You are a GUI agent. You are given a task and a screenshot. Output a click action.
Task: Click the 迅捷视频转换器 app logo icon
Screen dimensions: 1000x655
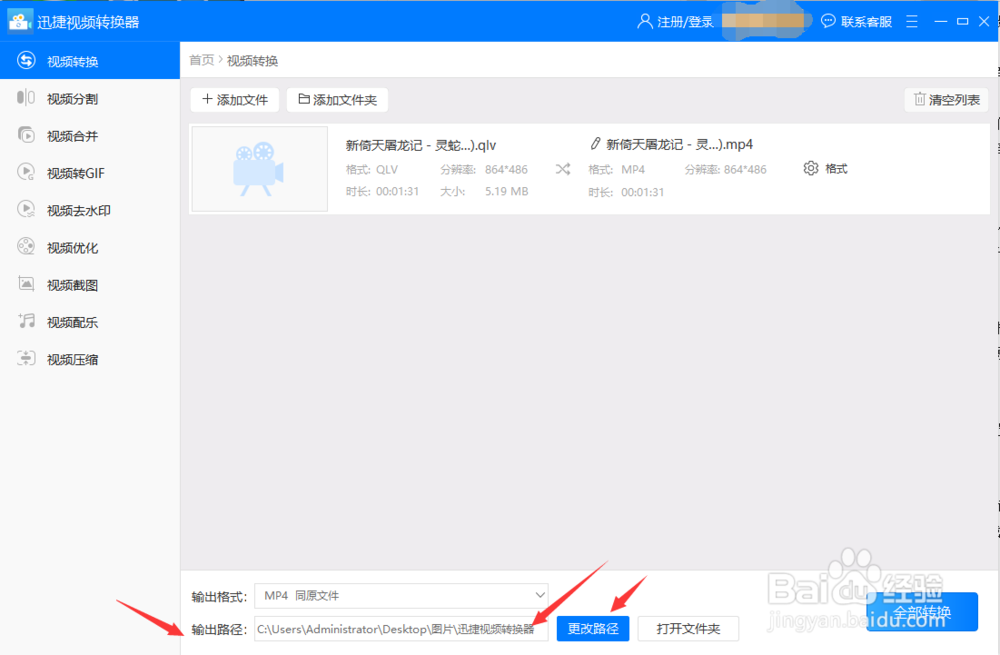(x=20, y=21)
